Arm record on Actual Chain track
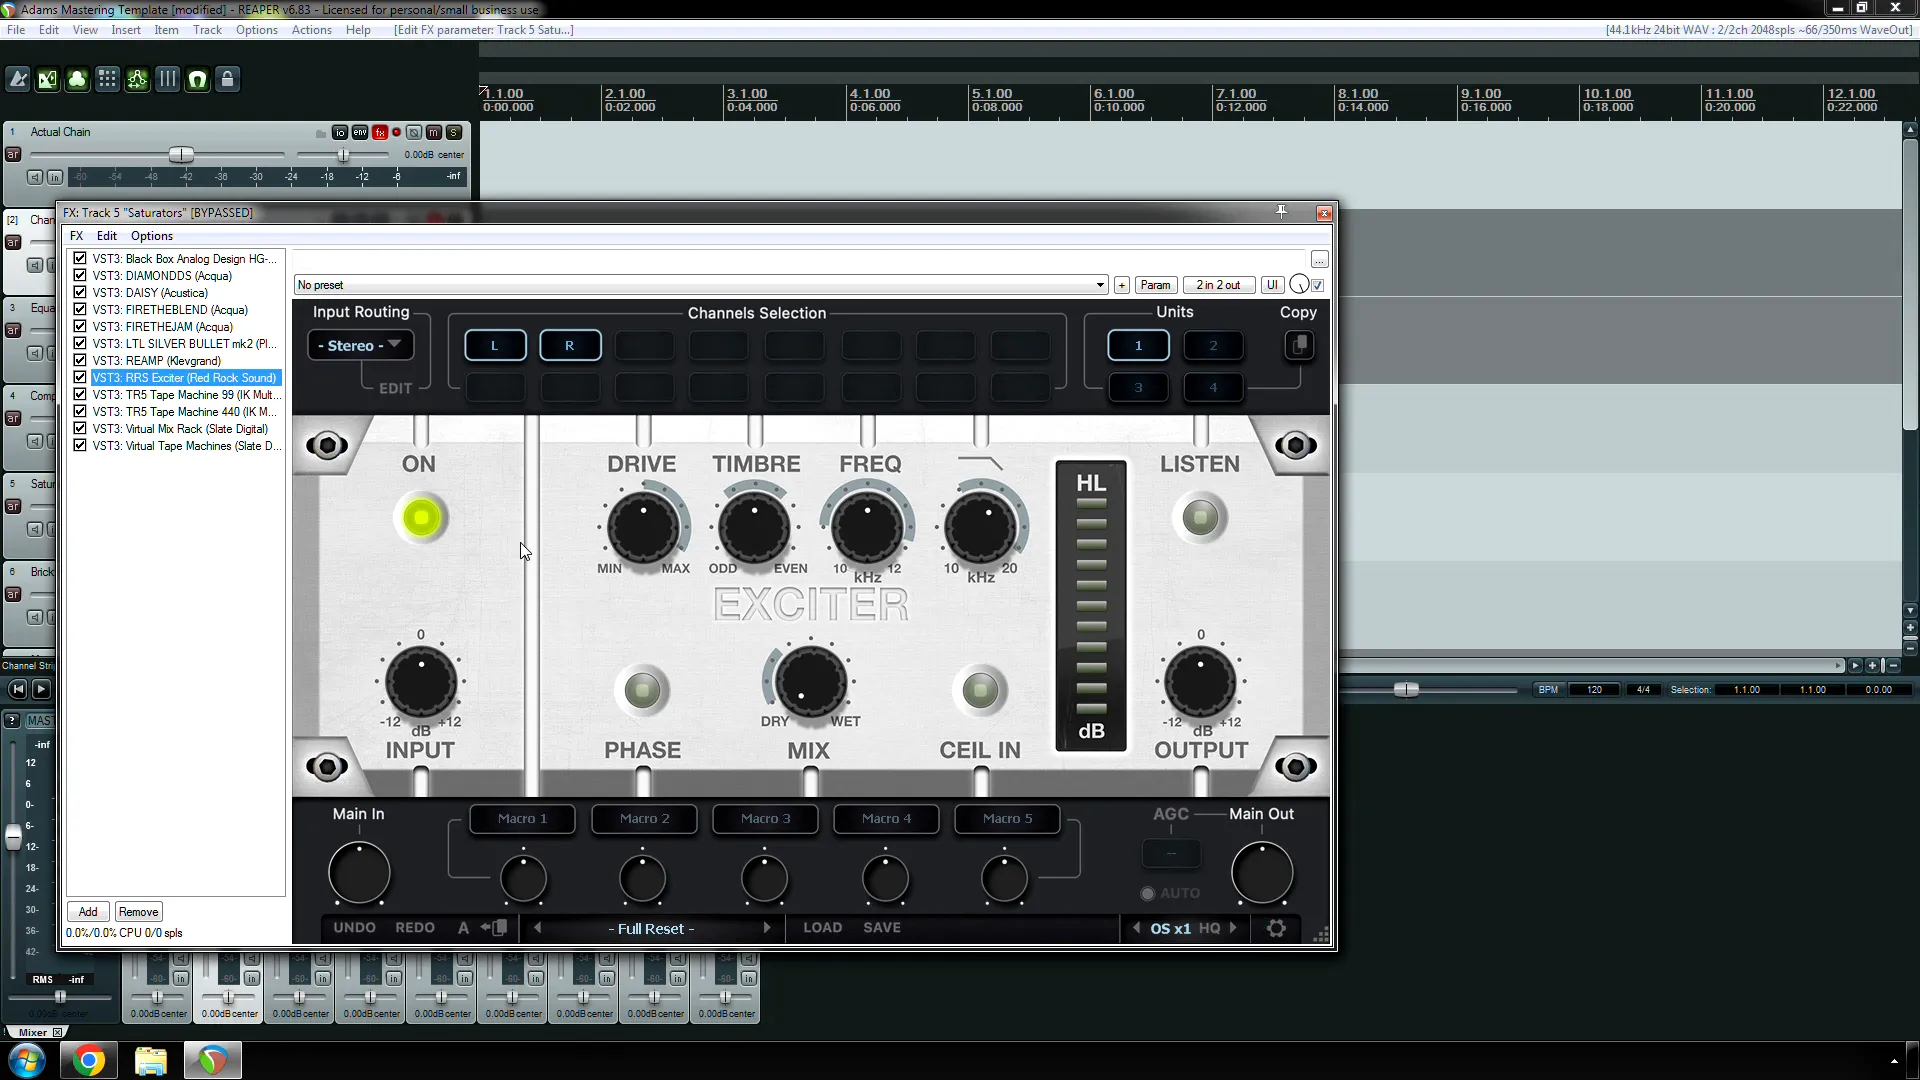The image size is (1920, 1080). coord(396,132)
